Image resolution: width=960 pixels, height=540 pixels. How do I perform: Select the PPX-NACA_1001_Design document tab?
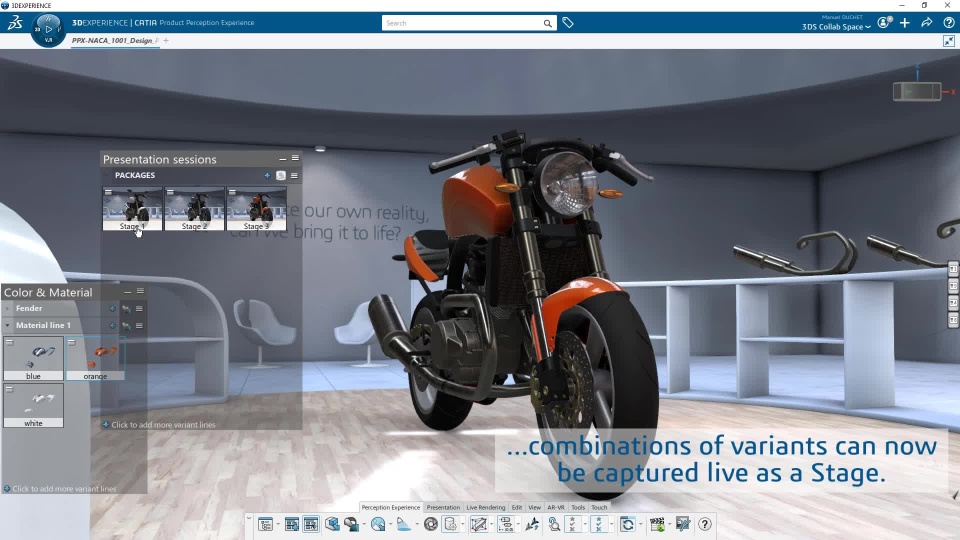(115, 41)
